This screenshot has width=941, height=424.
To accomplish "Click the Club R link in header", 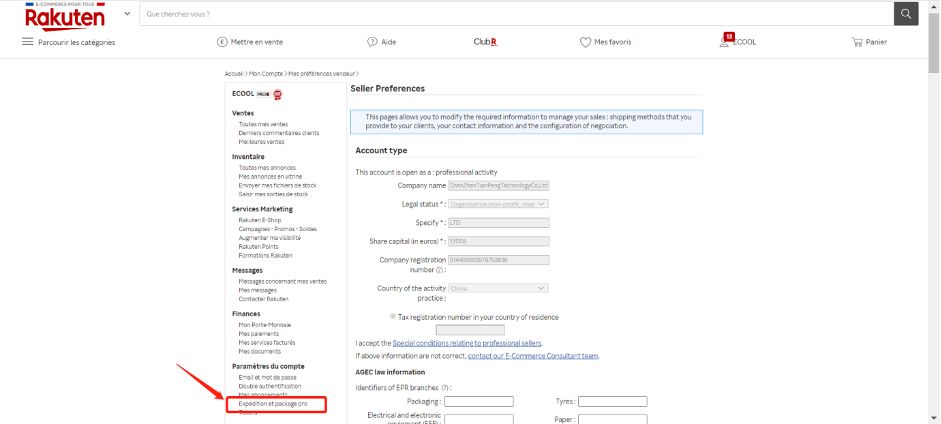I will pyautogui.click(x=485, y=42).
